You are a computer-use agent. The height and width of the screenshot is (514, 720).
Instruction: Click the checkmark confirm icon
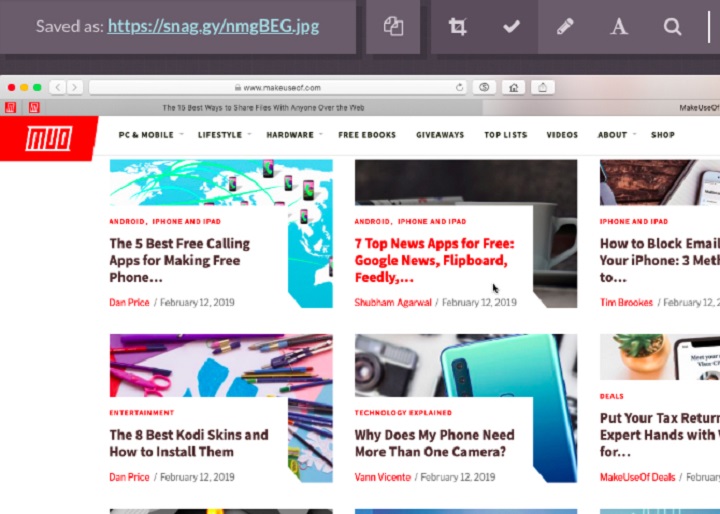click(x=511, y=27)
